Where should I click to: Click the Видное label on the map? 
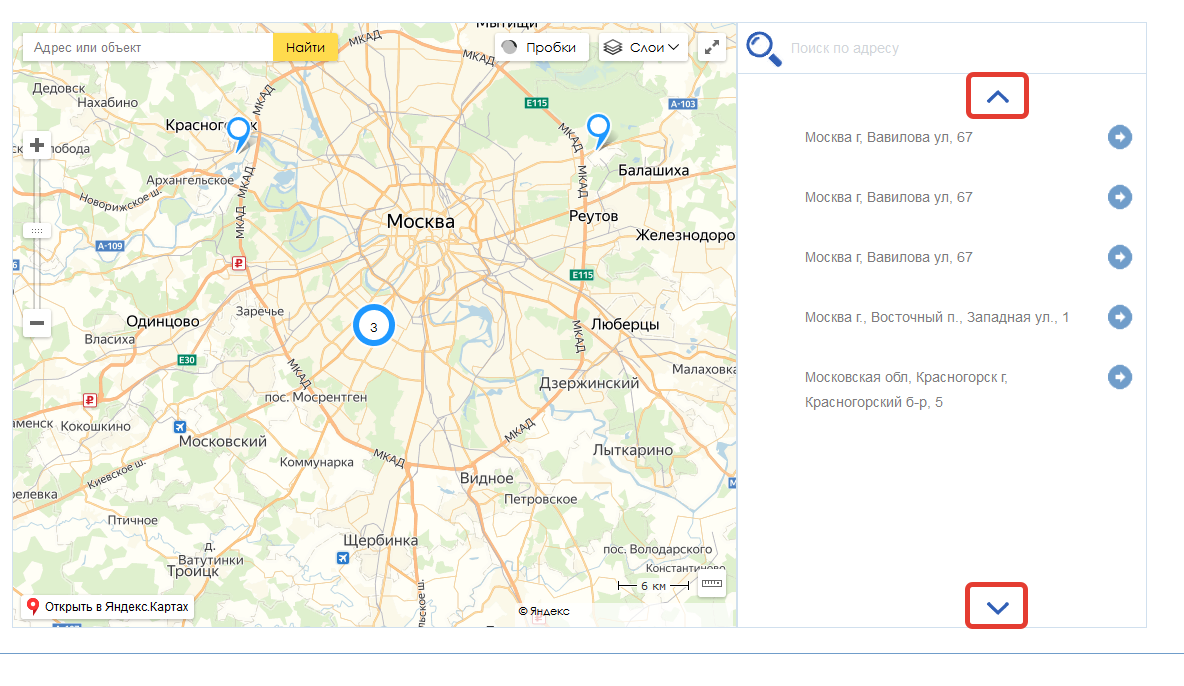[487, 478]
